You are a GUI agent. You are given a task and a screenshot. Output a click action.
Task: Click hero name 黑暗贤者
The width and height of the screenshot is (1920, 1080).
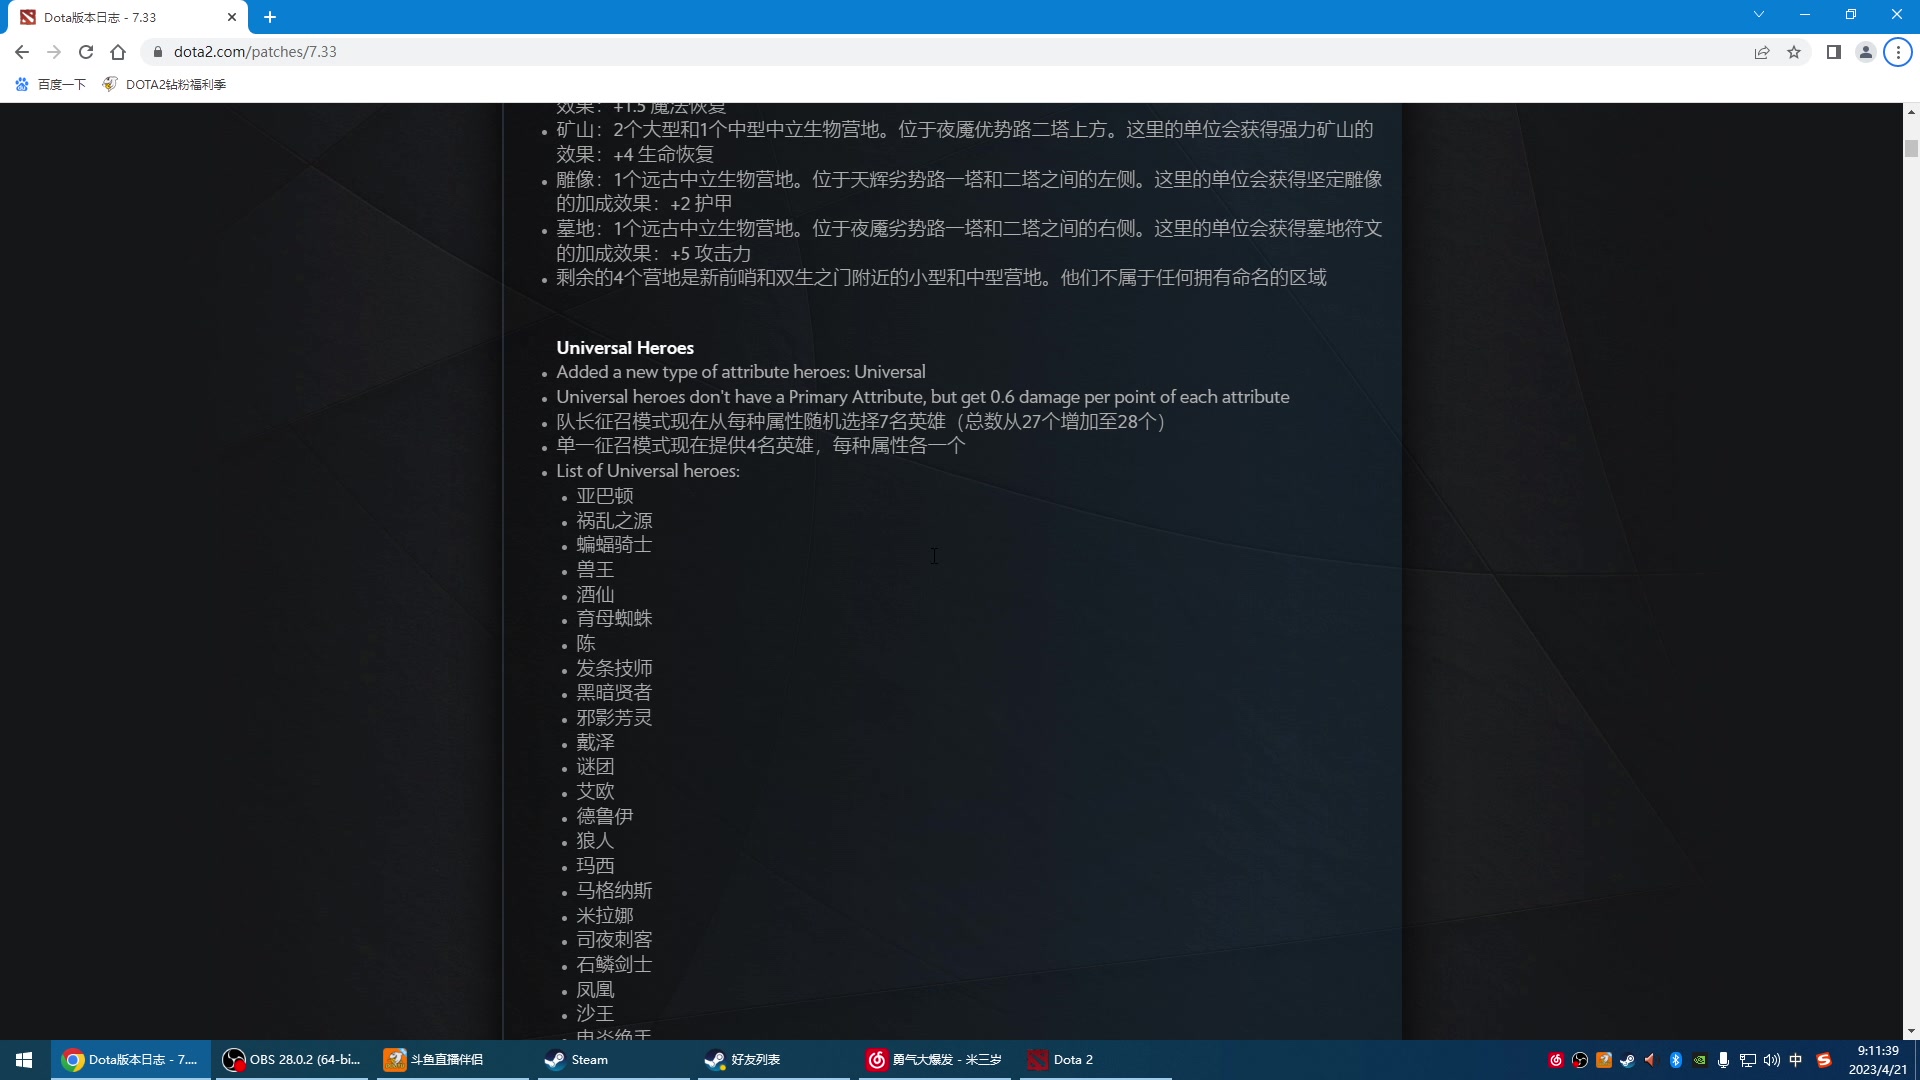click(x=614, y=693)
